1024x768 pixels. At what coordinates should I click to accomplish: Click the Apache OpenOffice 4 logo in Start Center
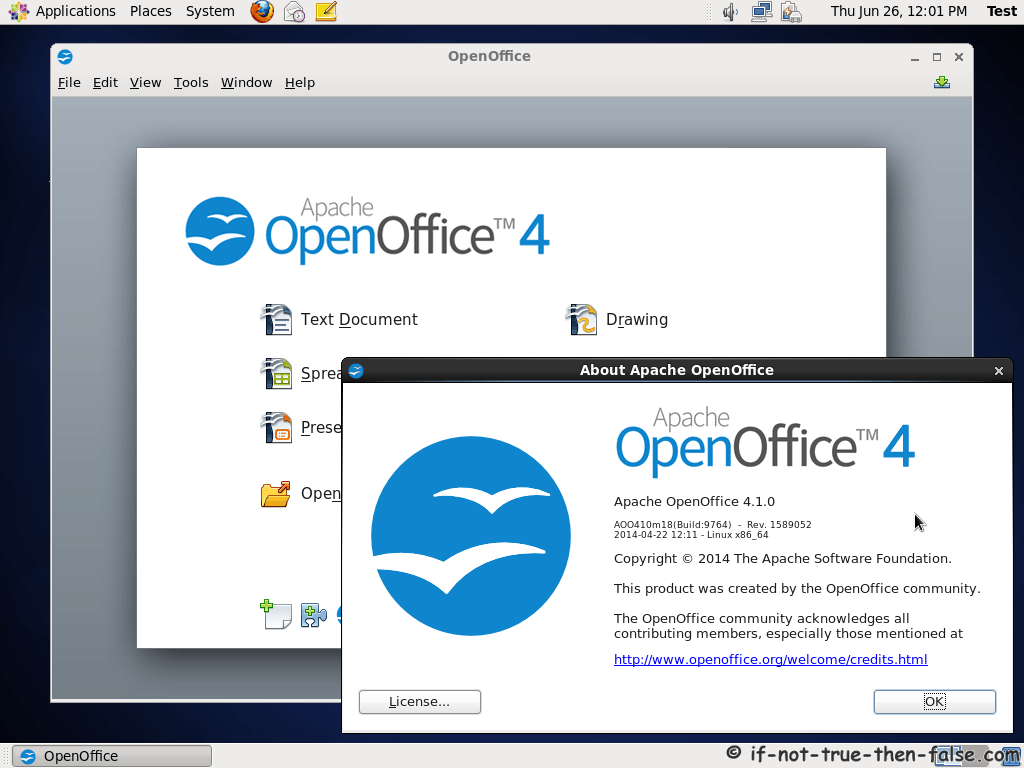368,231
